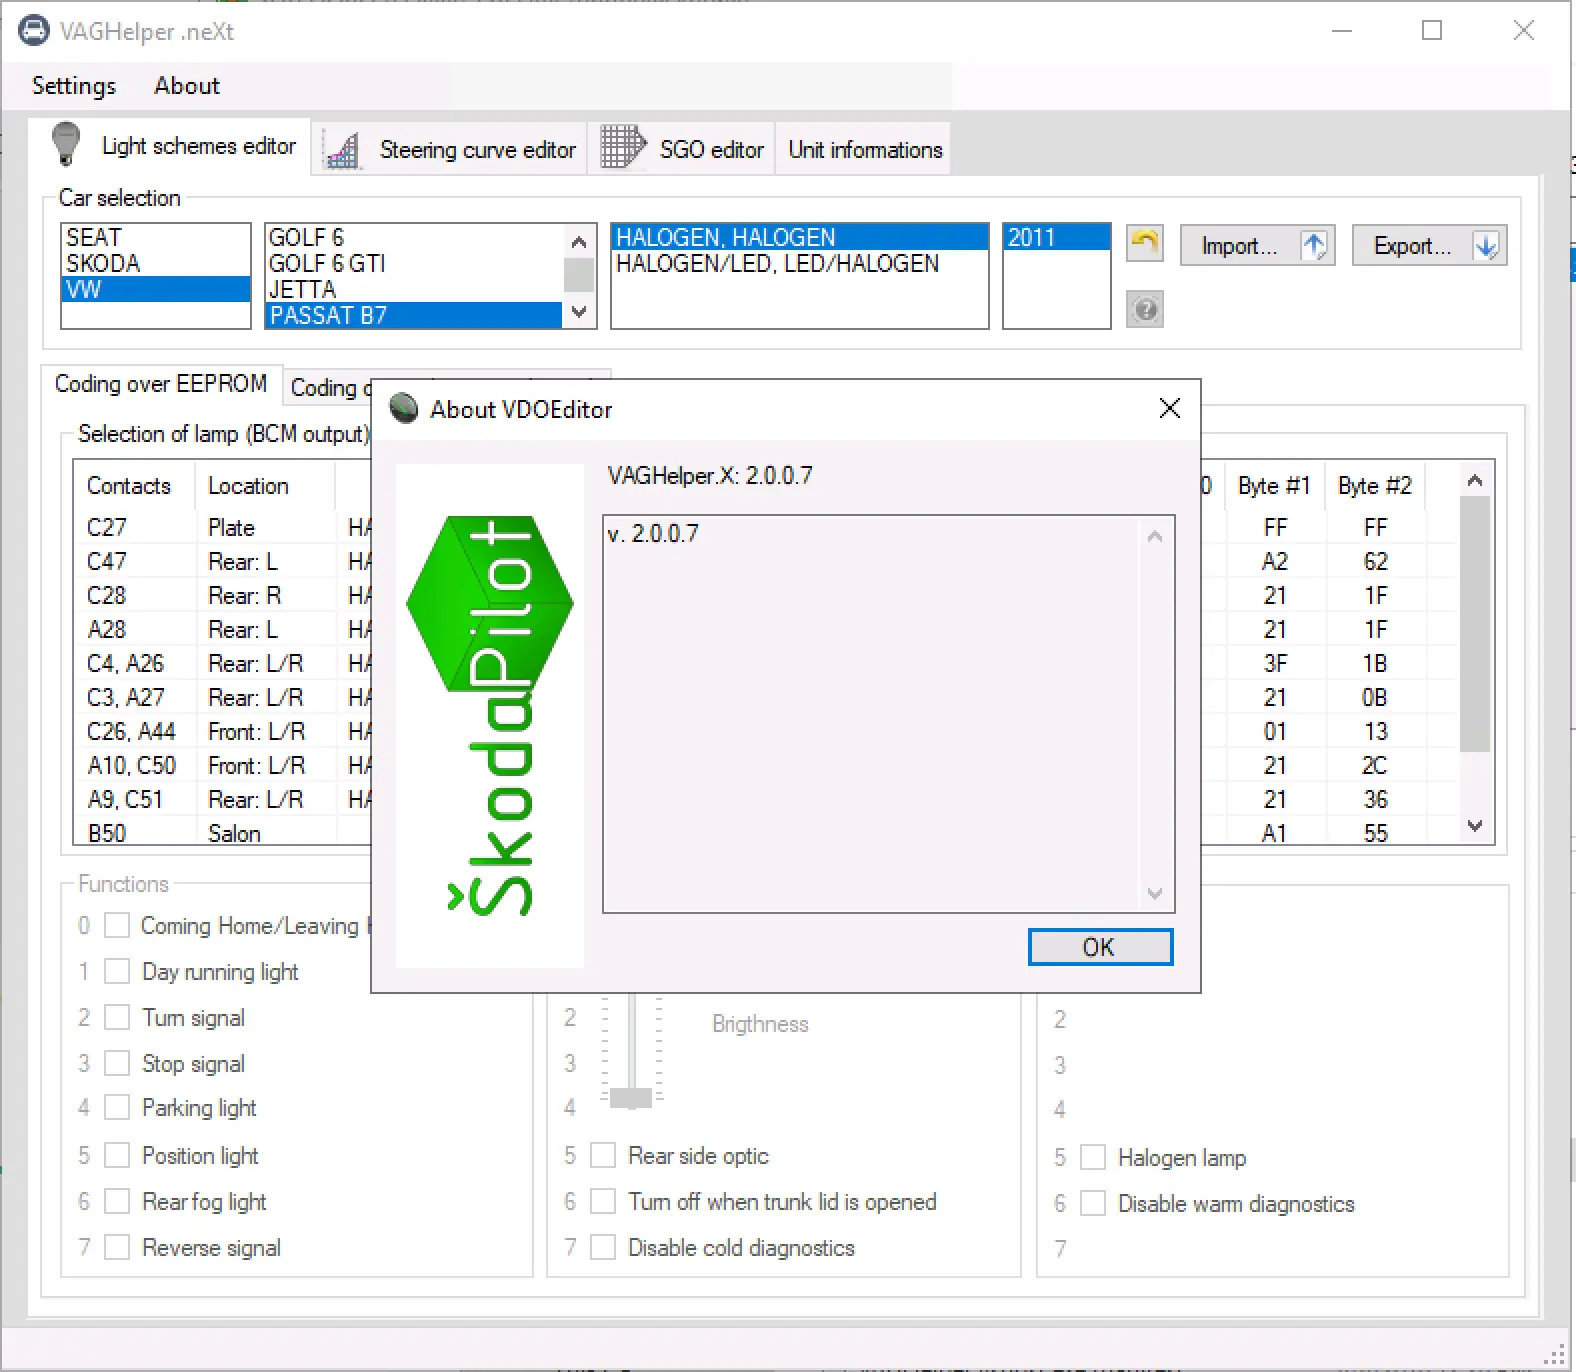Viewport: 1576px width, 1372px height.
Task: Click the yellow undo arrow button
Action: [1145, 244]
